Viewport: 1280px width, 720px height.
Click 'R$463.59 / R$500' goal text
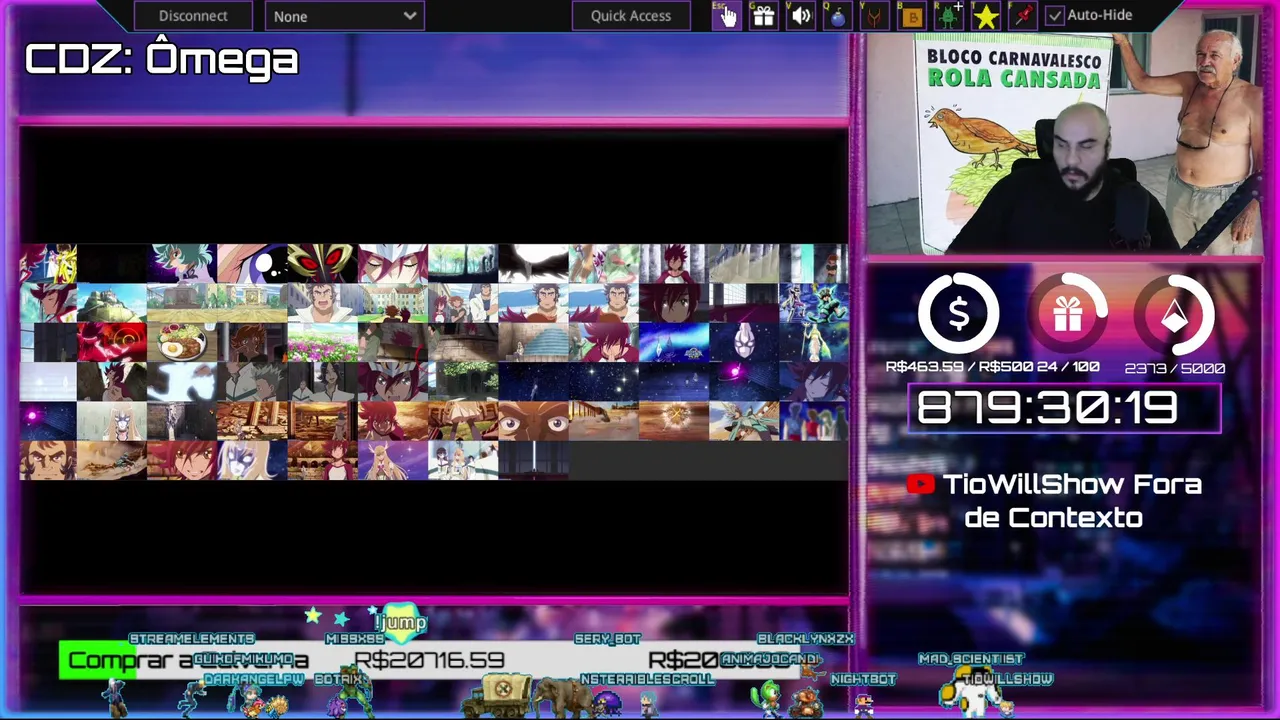click(x=958, y=367)
